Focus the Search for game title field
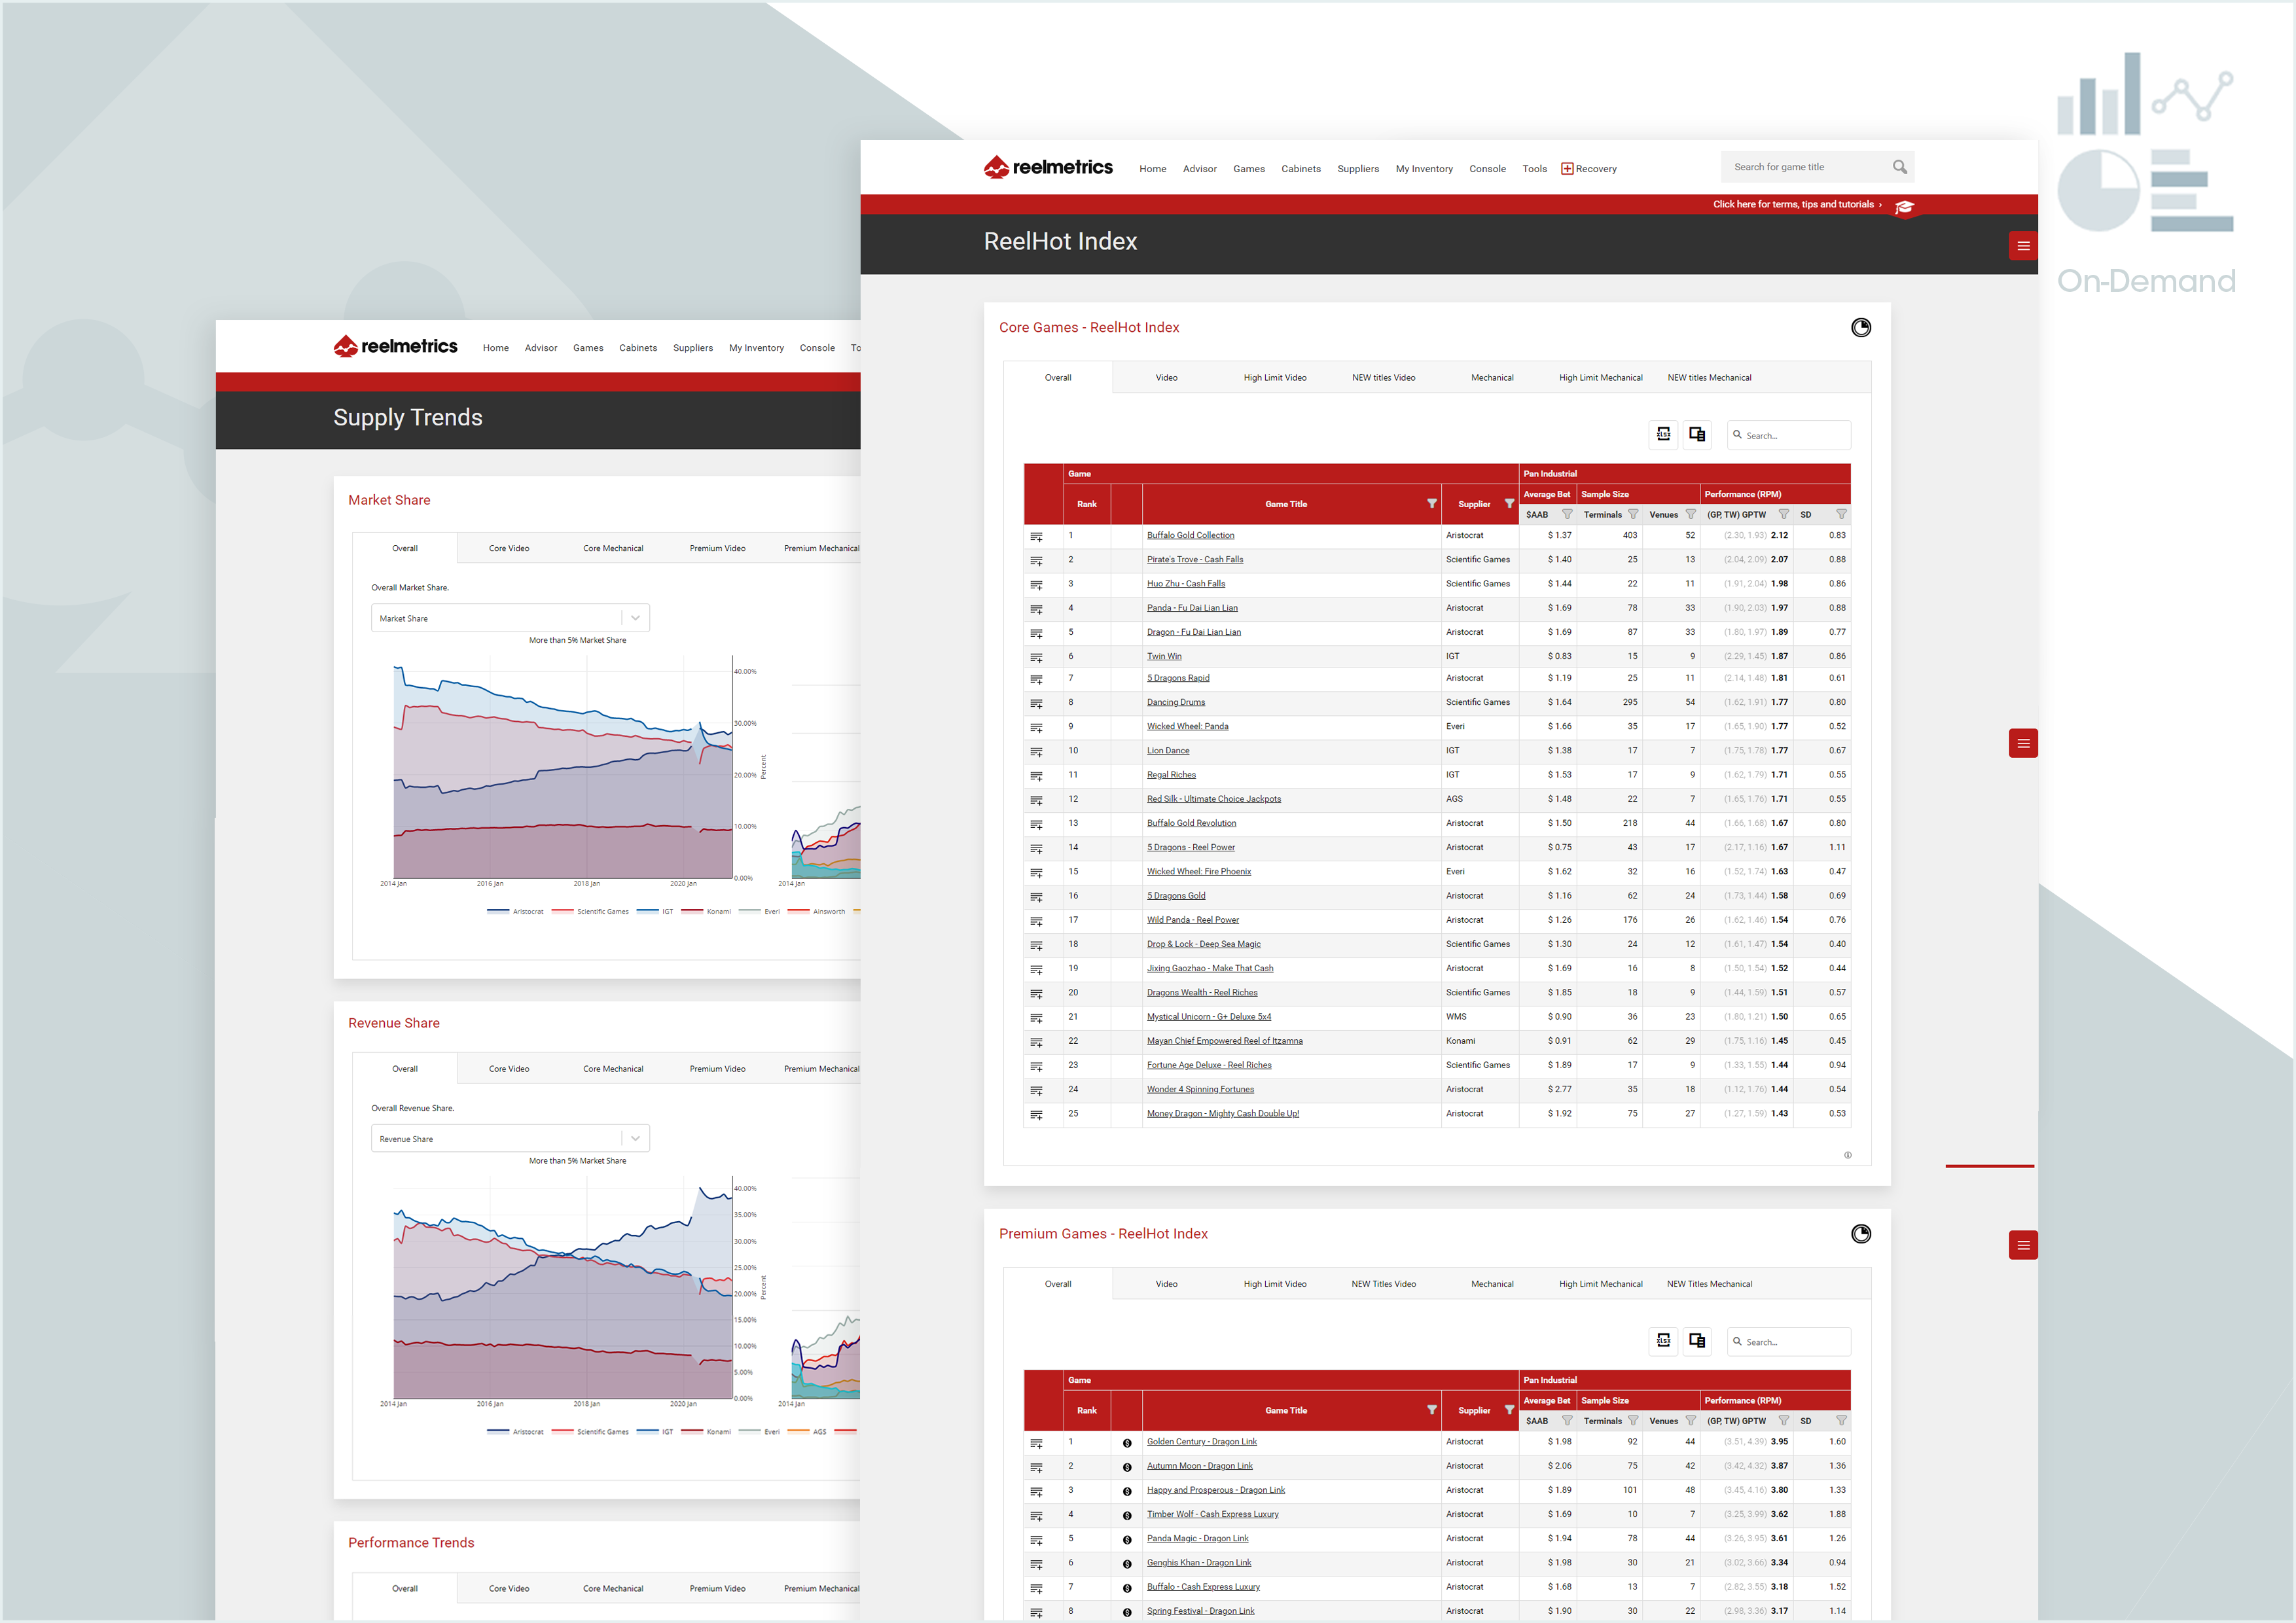Screen dimensions: 2296x1623 point(1805,167)
